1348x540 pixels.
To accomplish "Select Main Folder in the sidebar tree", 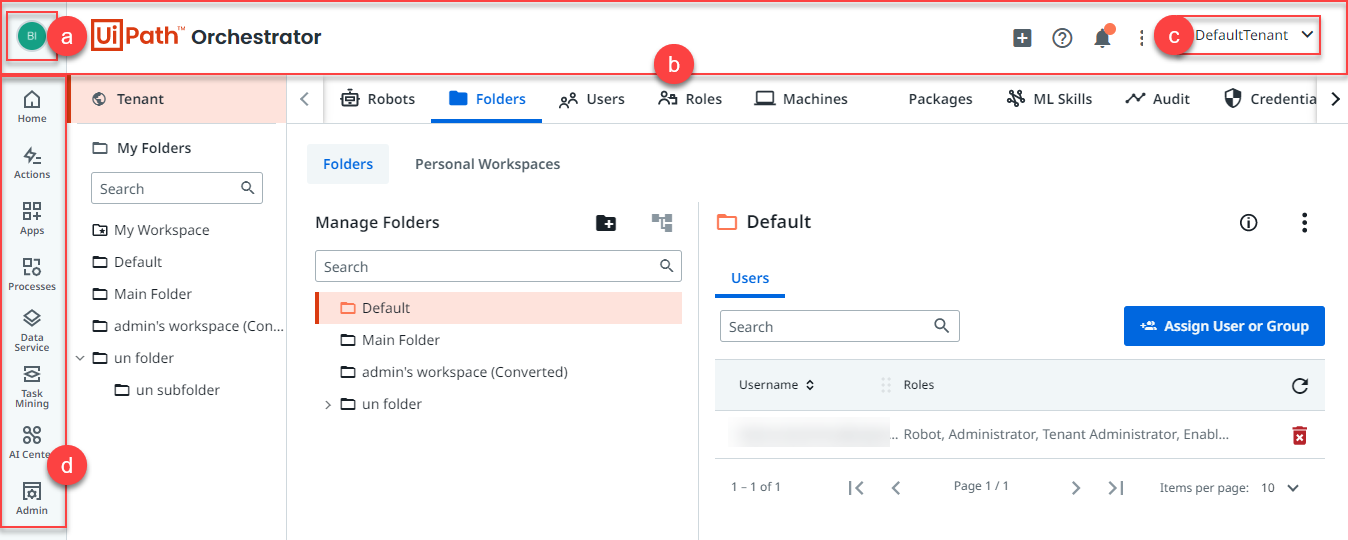I will [x=142, y=294].
